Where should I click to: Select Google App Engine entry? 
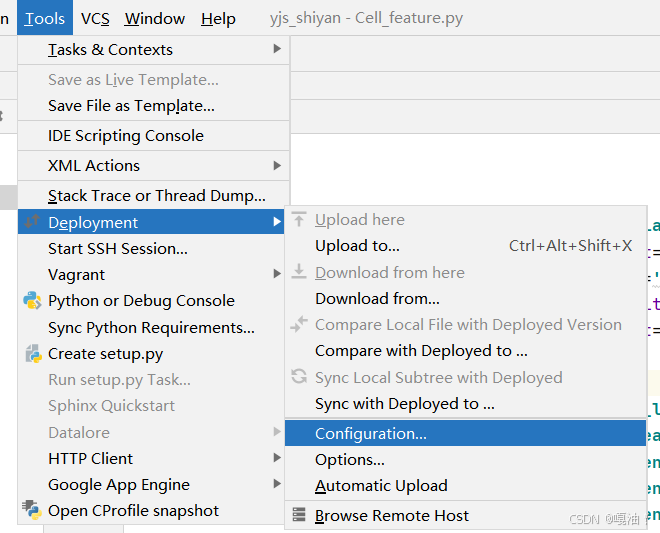(x=151, y=485)
